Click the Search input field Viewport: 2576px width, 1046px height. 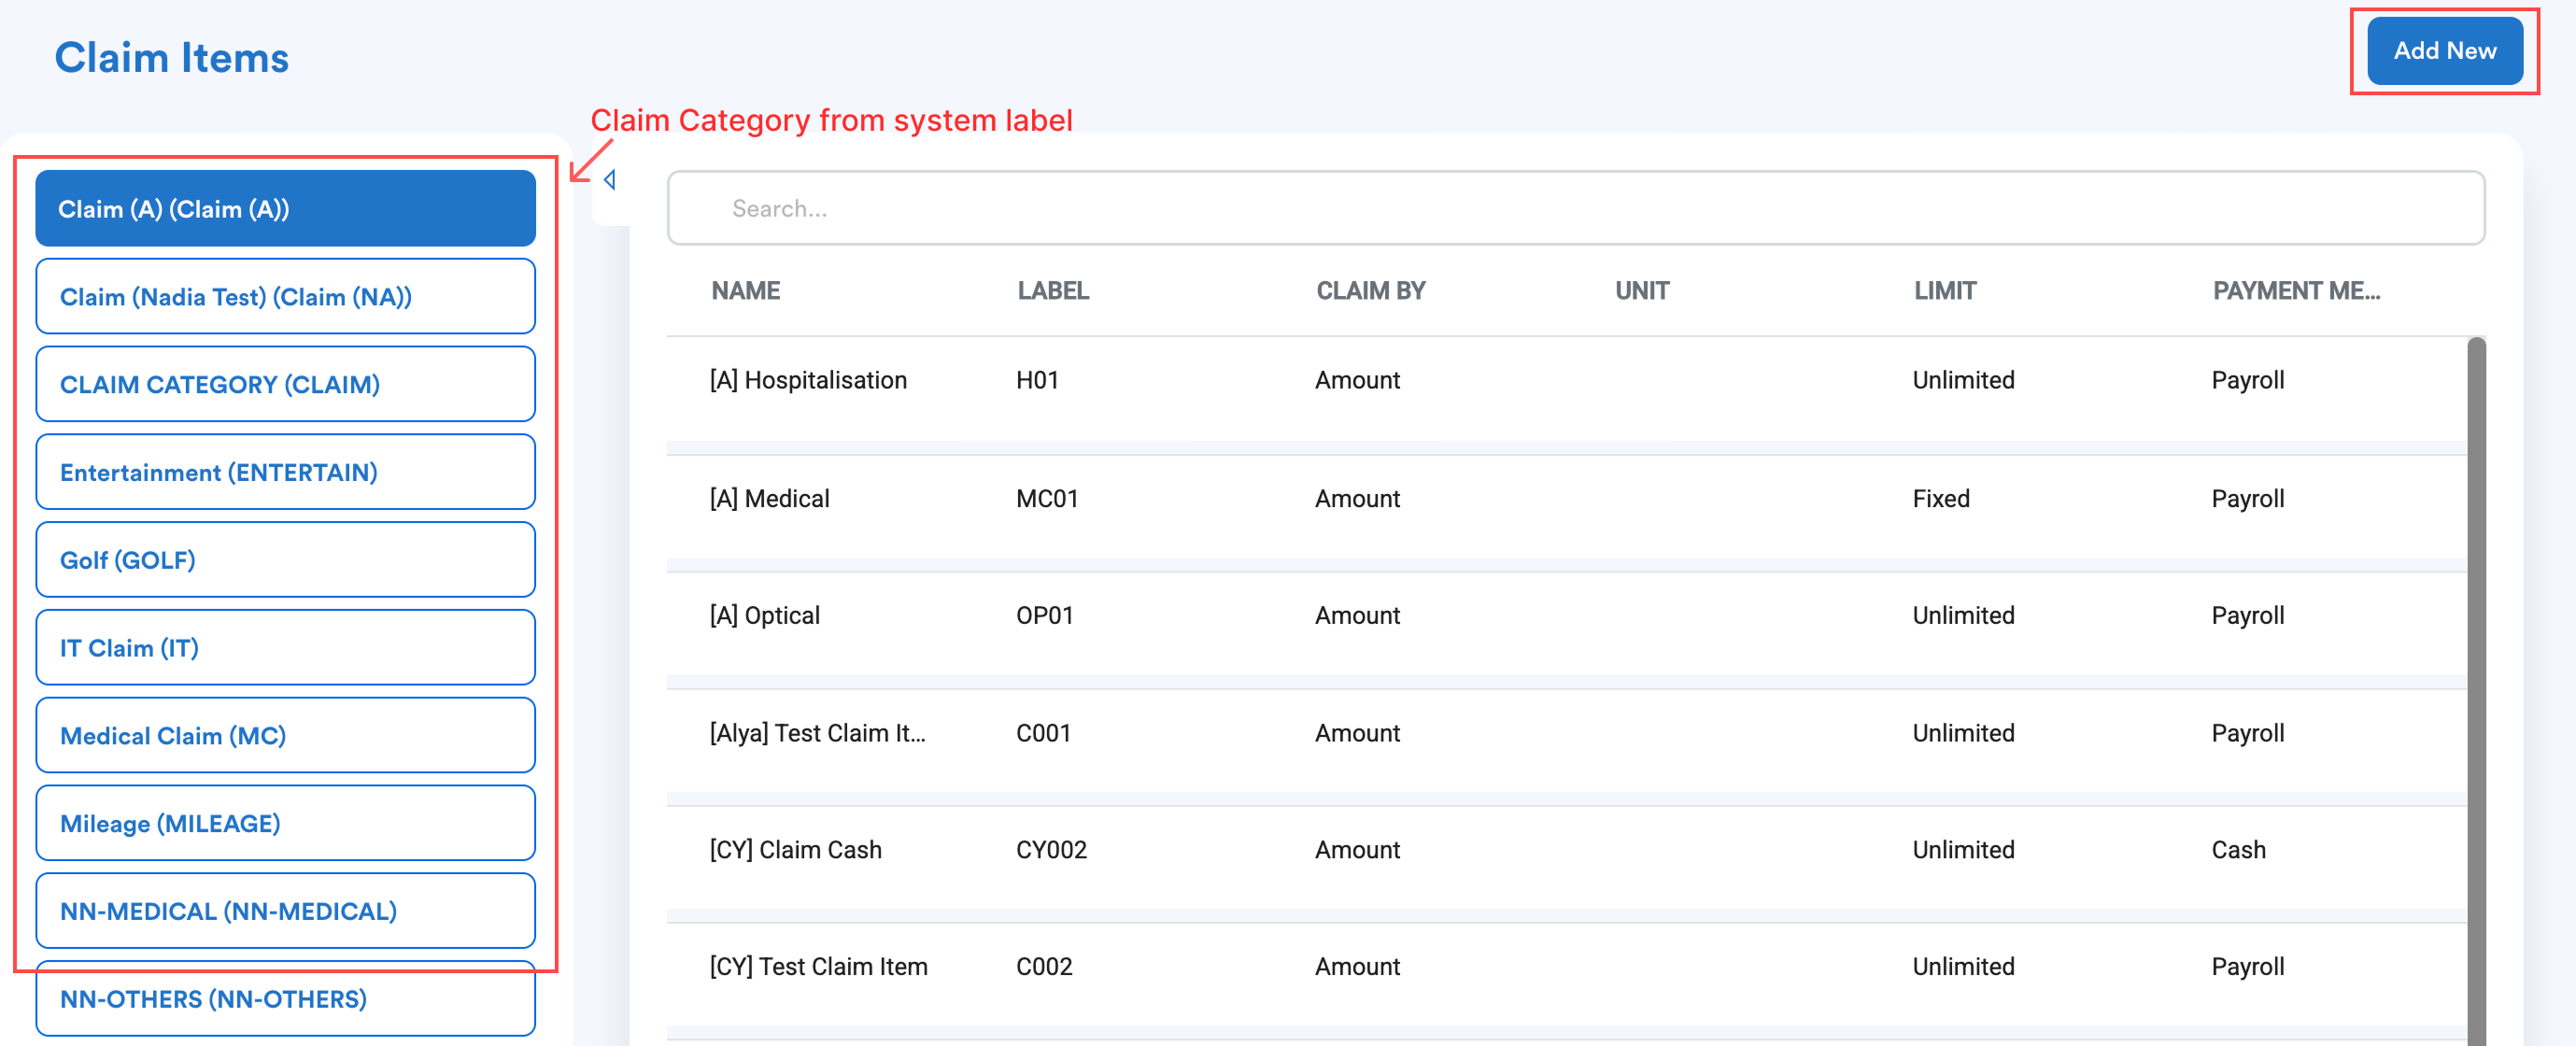(1575, 208)
